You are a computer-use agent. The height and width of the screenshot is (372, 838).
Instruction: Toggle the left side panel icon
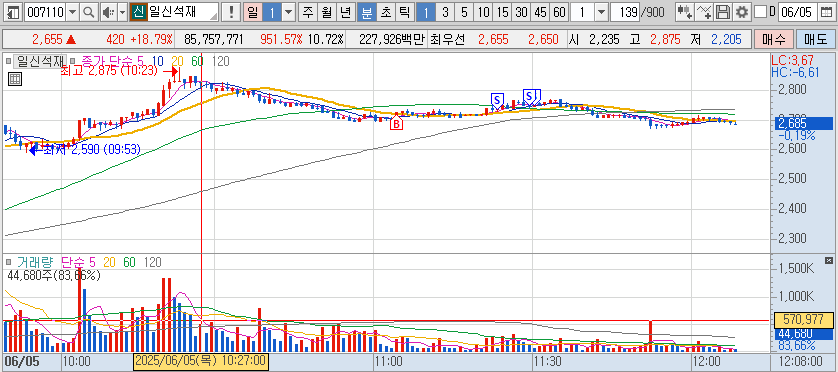coord(12,12)
